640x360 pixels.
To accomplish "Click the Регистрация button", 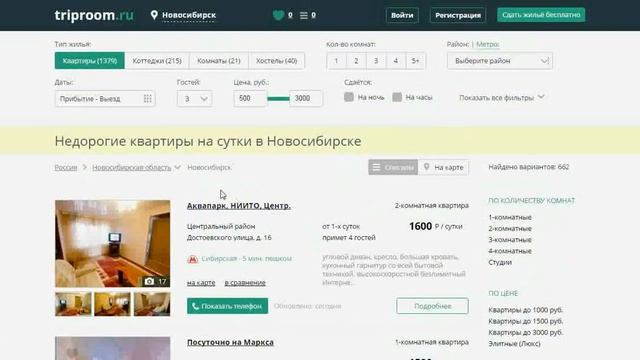I will click(458, 15).
